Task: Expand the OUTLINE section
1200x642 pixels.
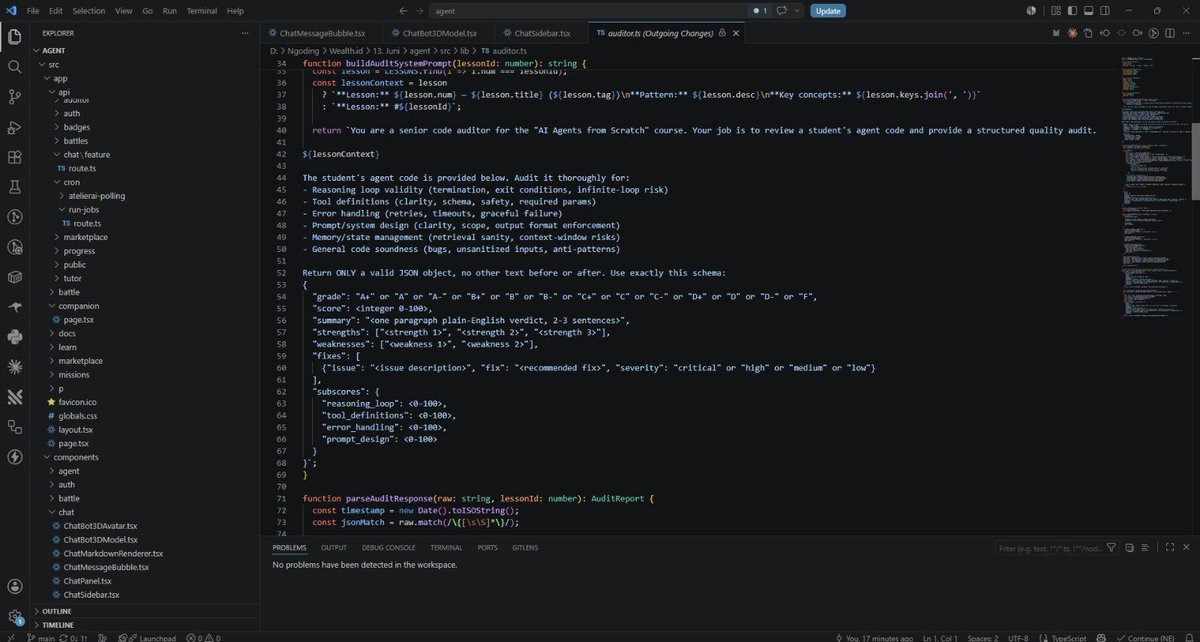Action: coord(56,610)
